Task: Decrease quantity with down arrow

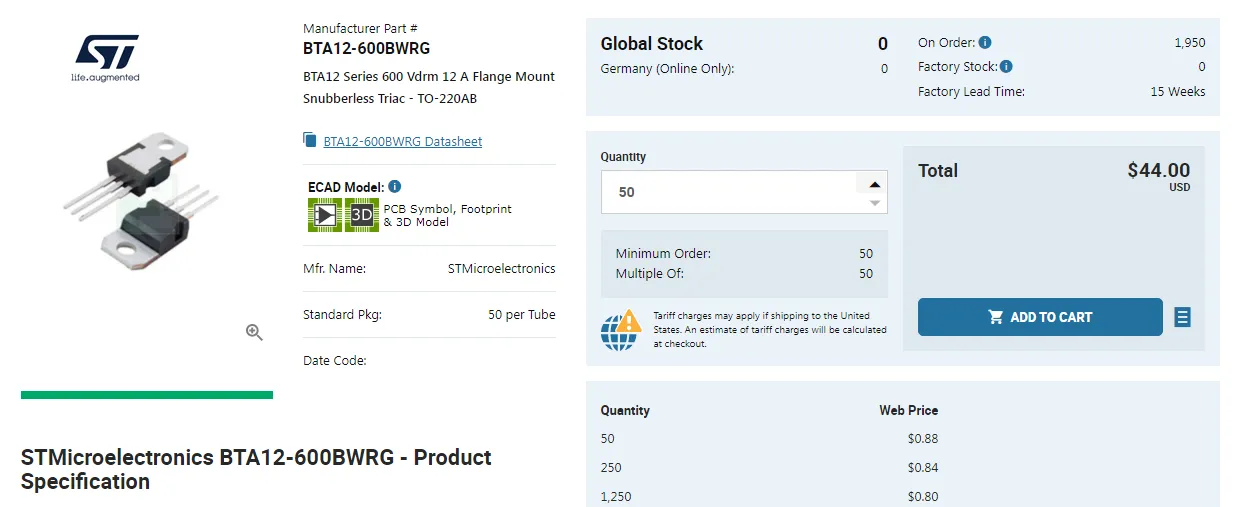Action: tap(875, 203)
